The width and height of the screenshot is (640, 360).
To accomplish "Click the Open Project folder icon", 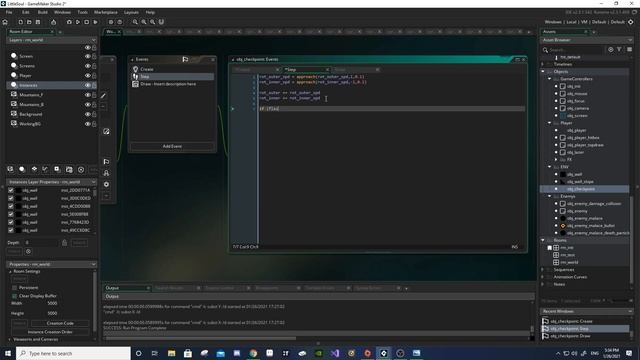I will click(x=29, y=22).
